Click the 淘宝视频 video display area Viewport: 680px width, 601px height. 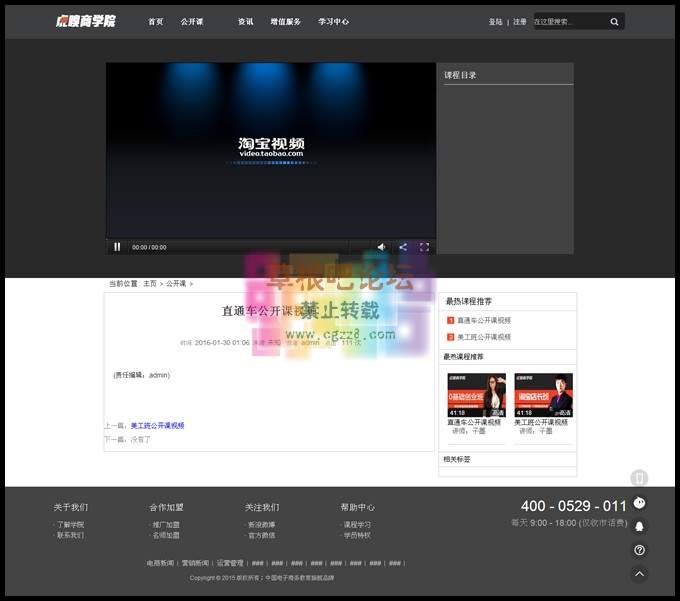[x=271, y=150]
